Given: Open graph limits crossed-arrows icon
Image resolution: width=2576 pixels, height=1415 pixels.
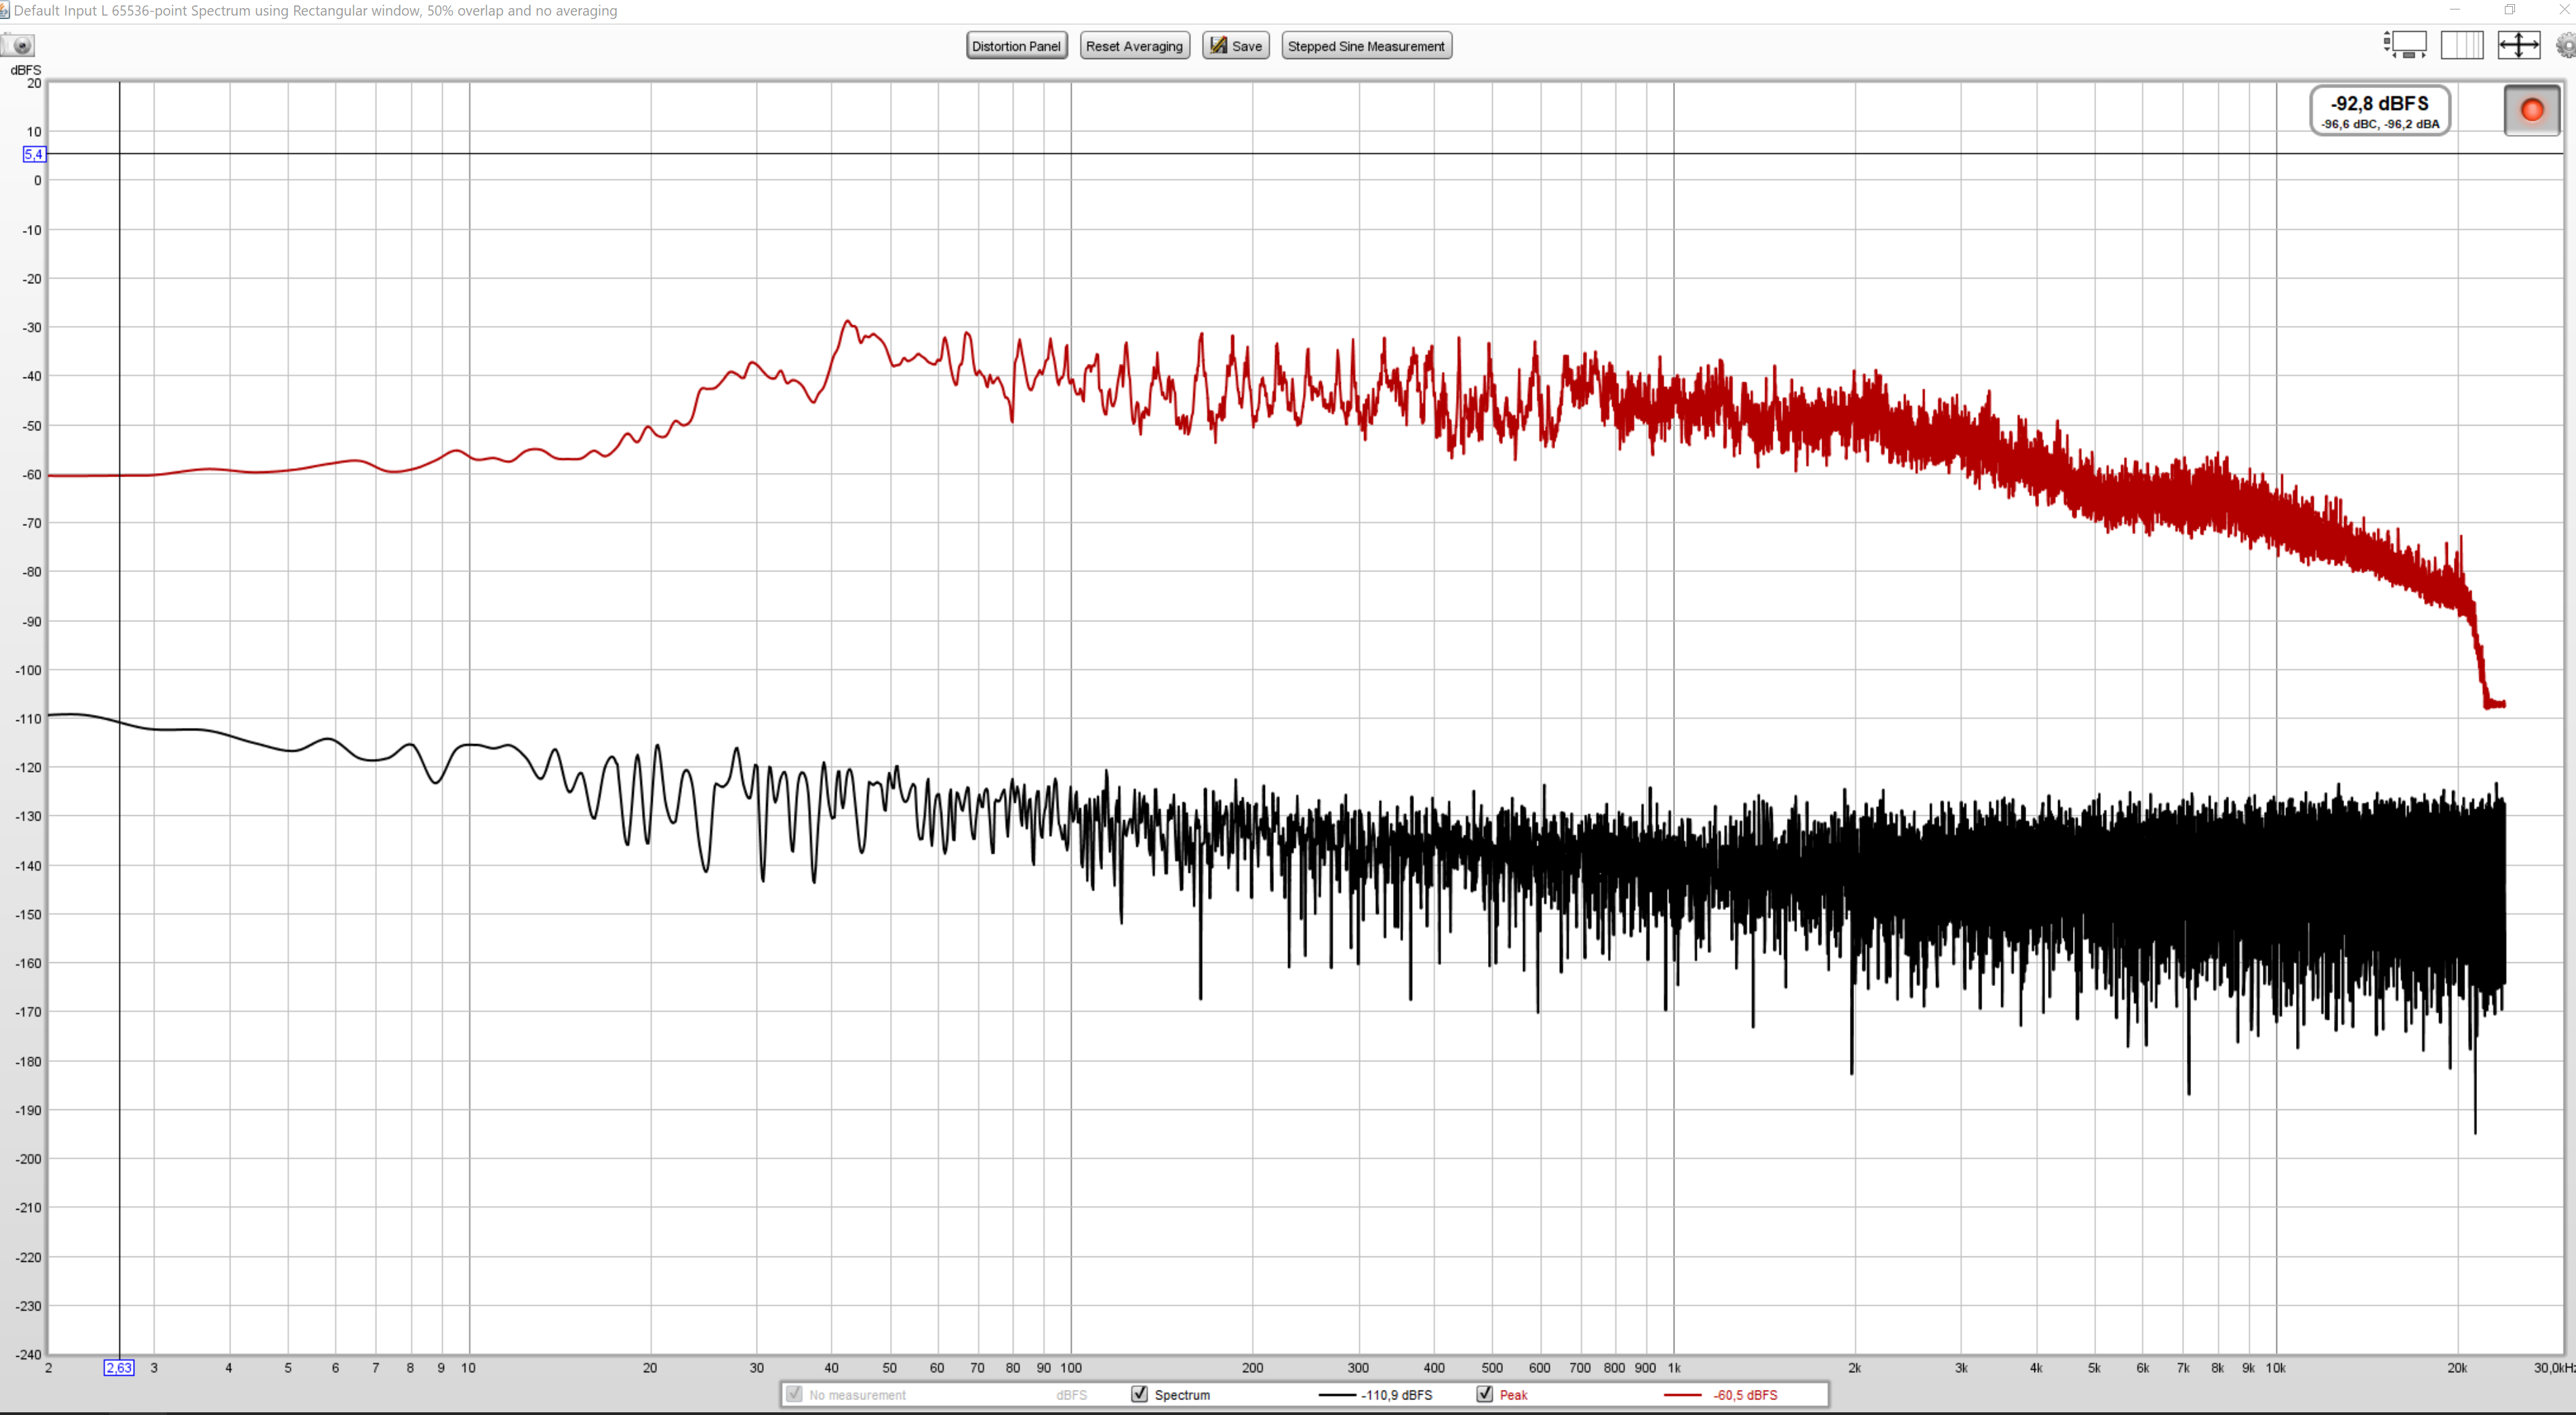Looking at the screenshot, I should tap(2518, 45).
